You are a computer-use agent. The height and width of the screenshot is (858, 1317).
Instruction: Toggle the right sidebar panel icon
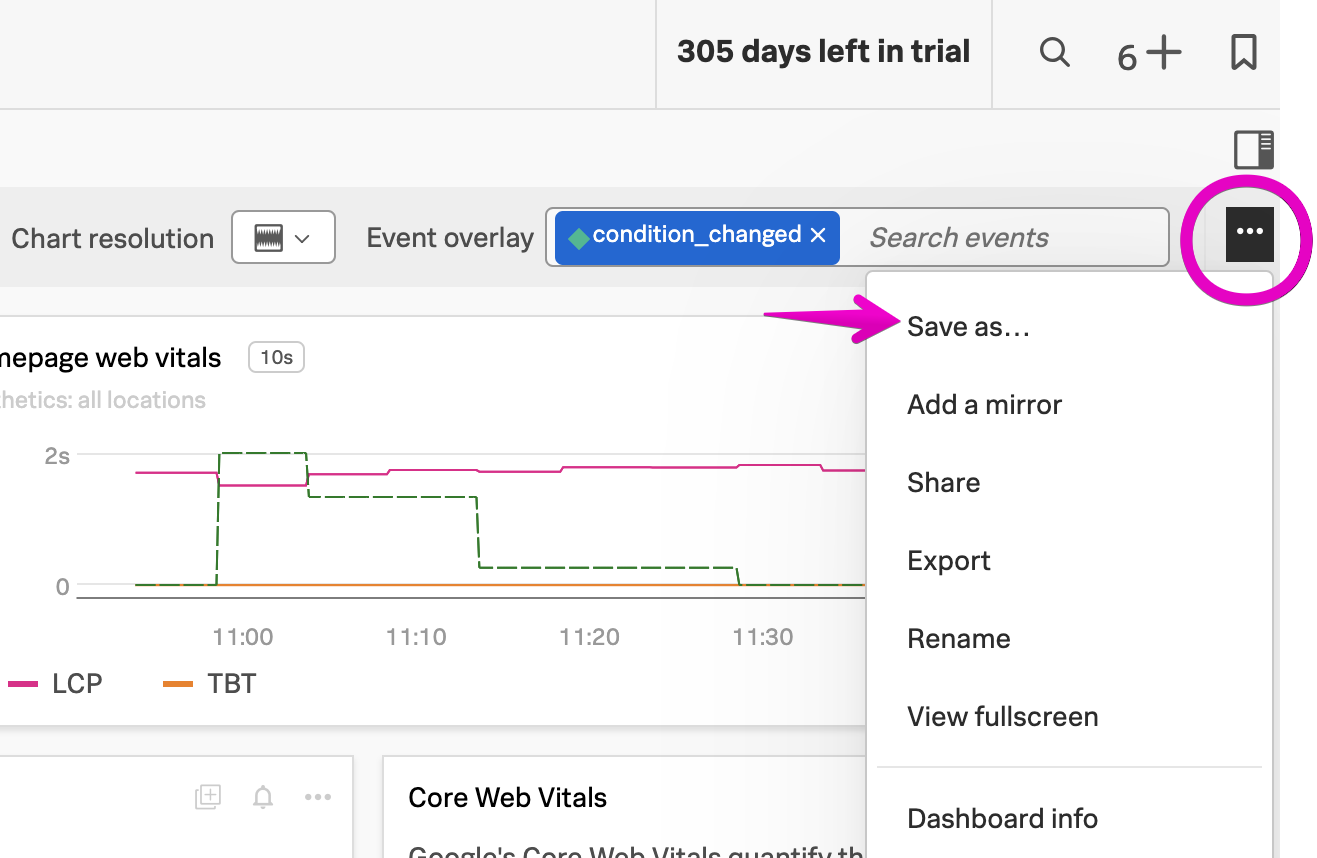1253,149
